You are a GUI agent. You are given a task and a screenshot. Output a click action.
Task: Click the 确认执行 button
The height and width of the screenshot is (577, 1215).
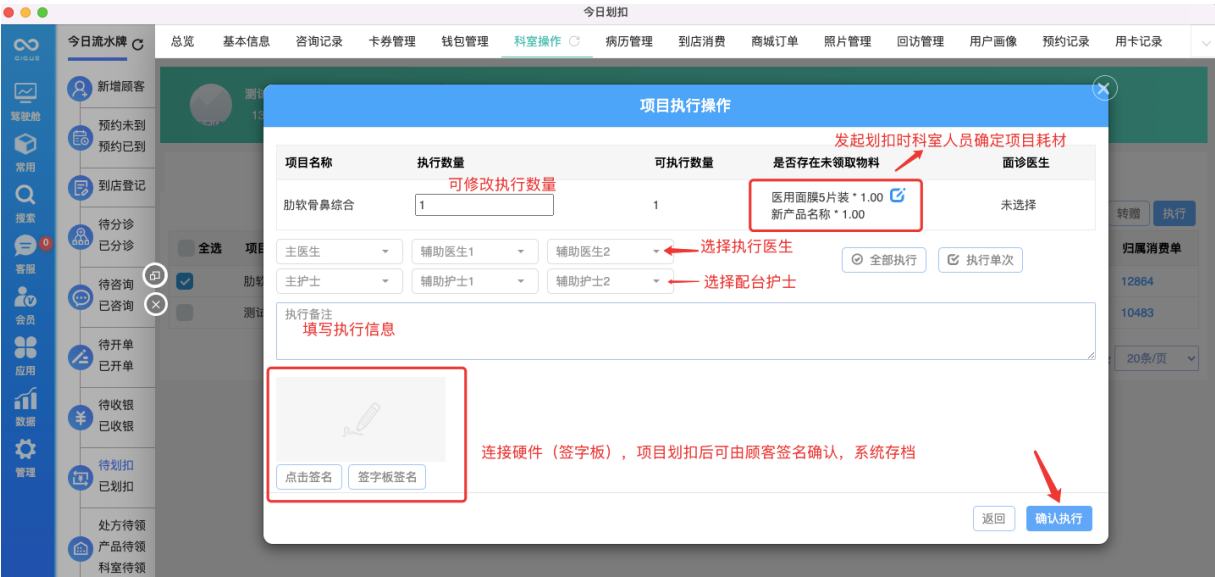[1058, 518]
